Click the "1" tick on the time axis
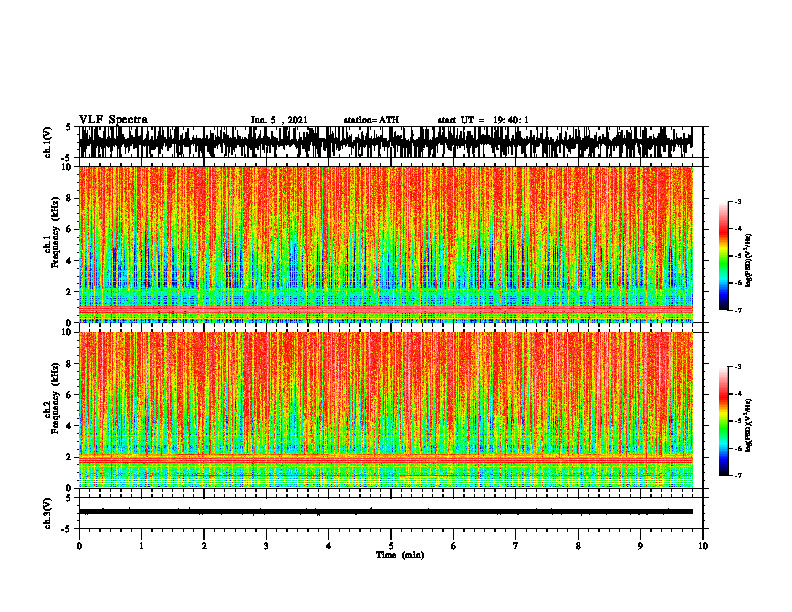The height and width of the screenshot is (612, 792). tap(141, 546)
